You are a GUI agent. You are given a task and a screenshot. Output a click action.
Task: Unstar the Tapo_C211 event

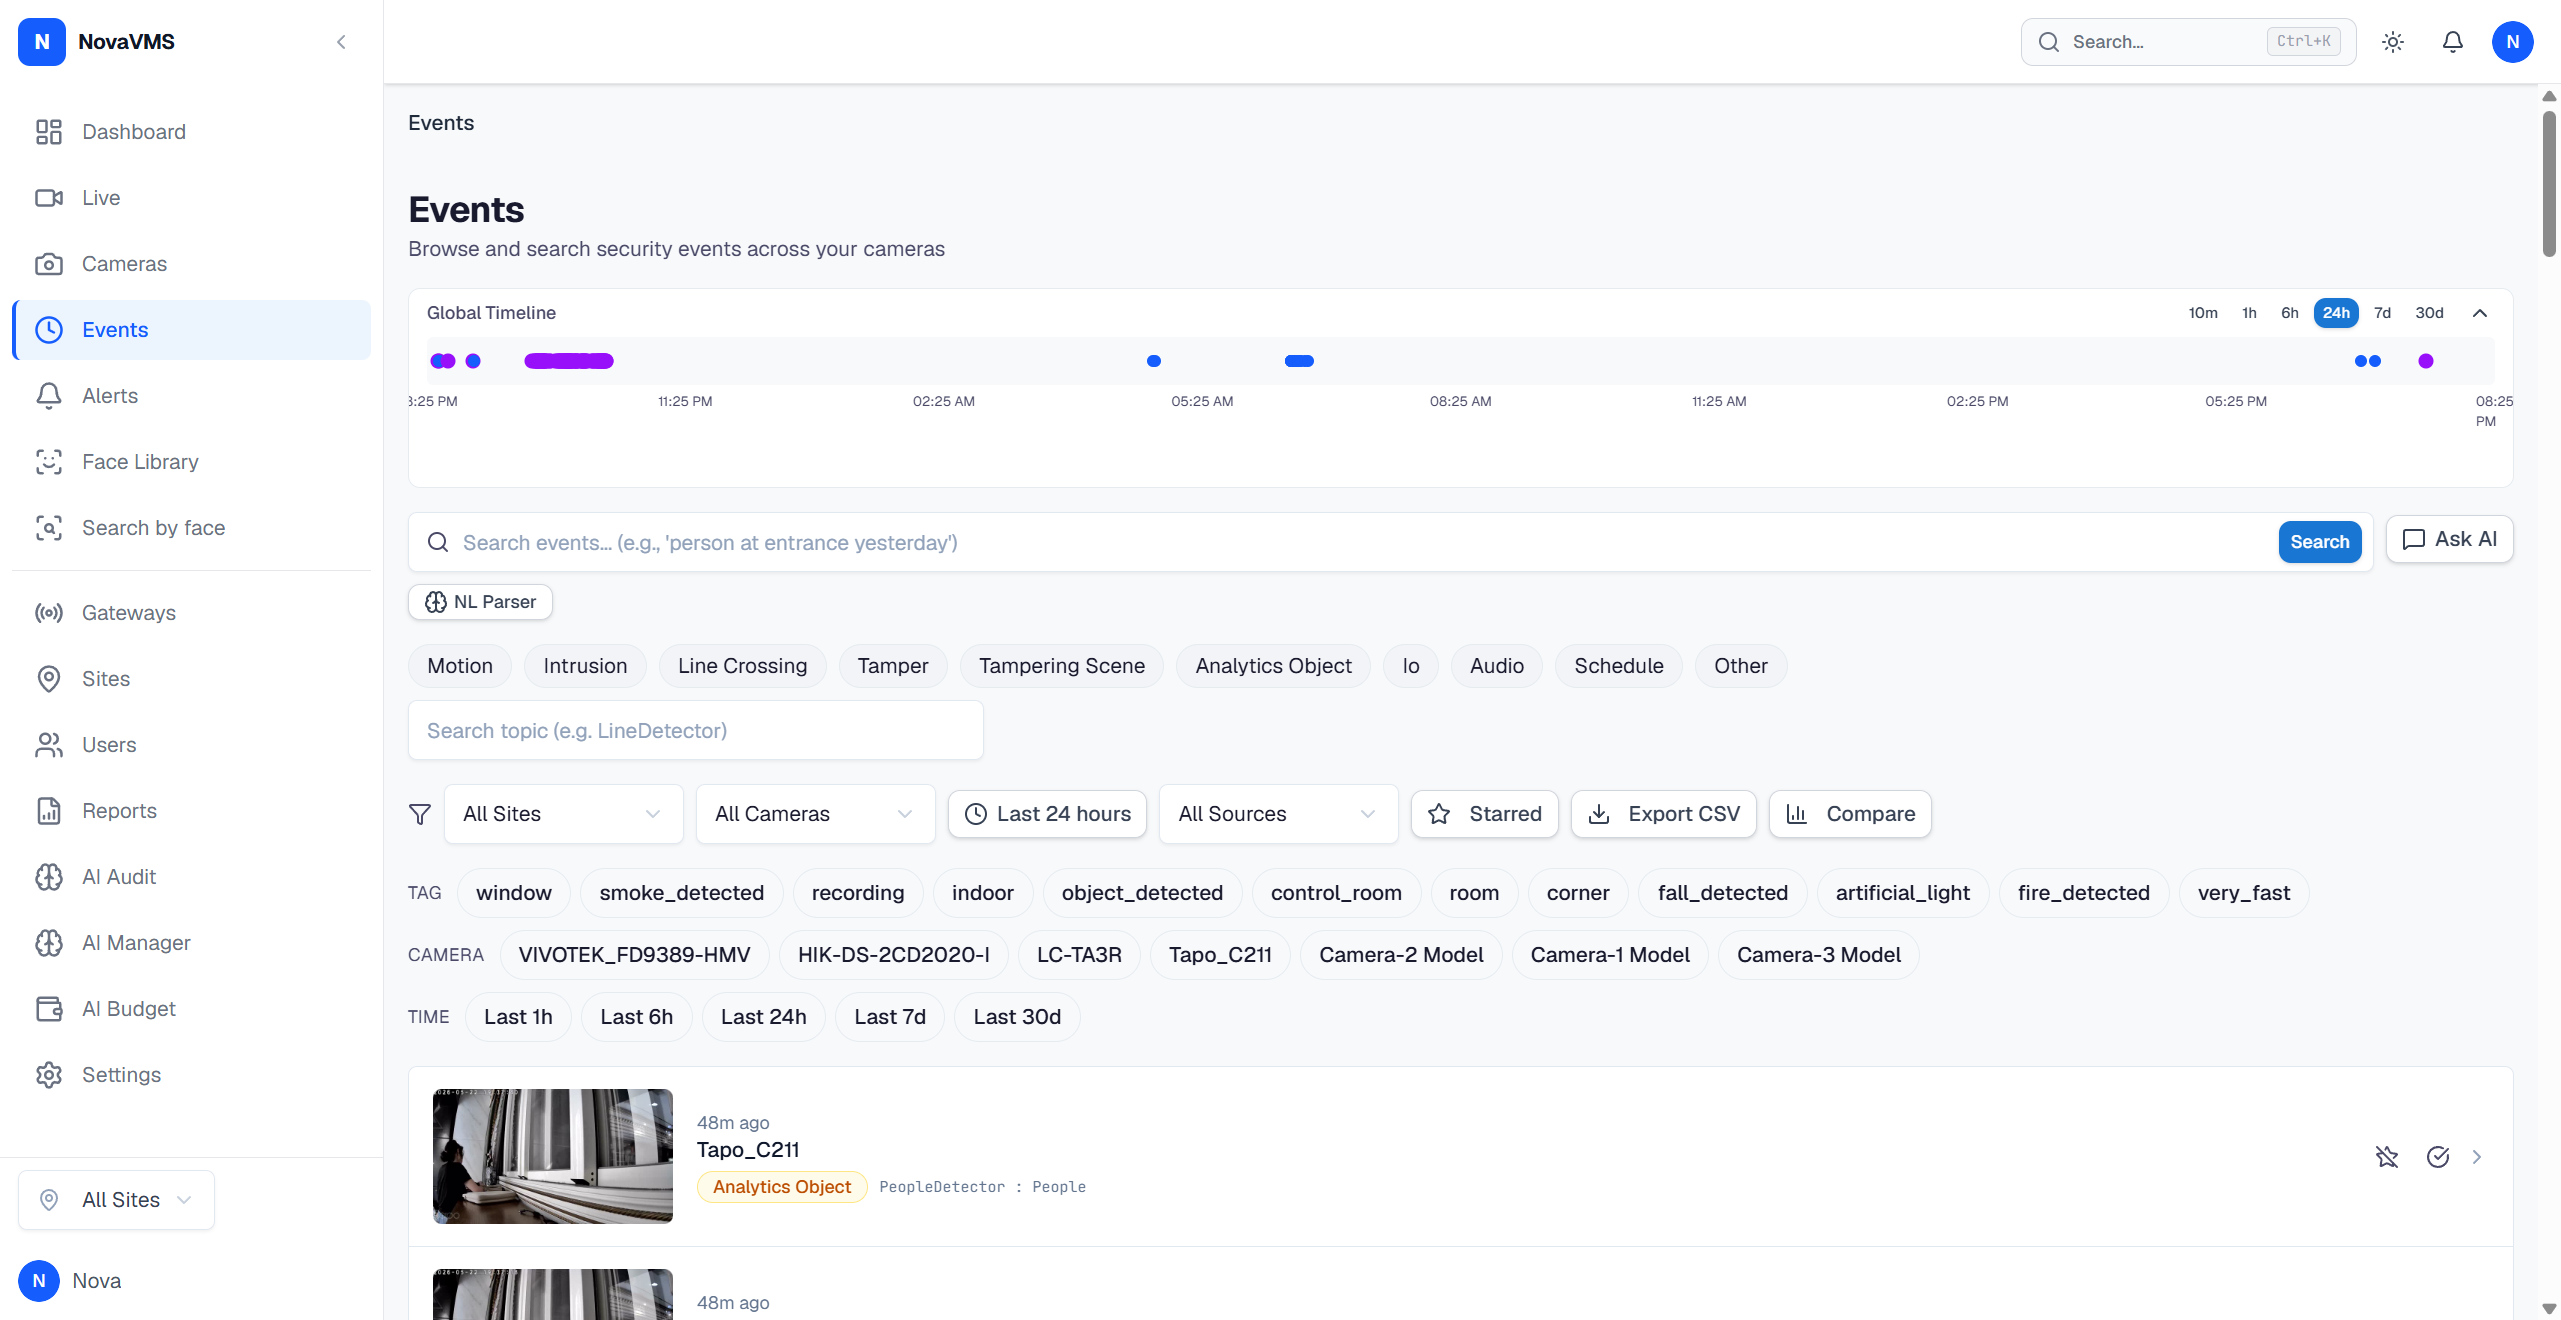2387,1157
